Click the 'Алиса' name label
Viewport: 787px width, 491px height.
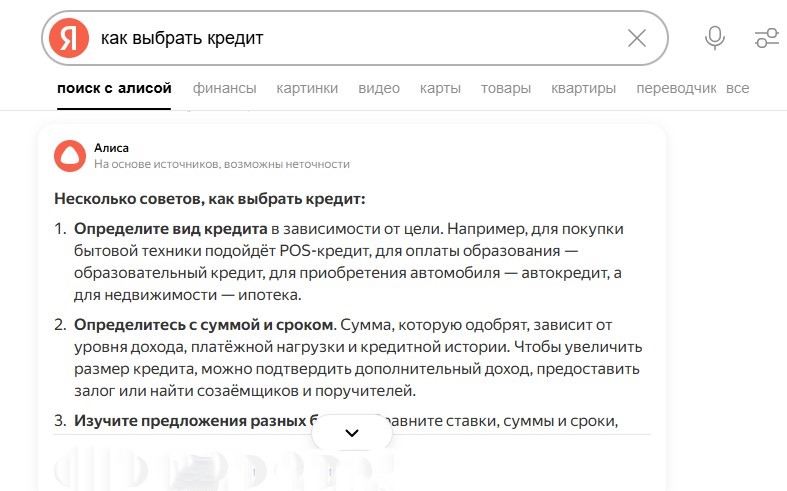pos(111,148)
